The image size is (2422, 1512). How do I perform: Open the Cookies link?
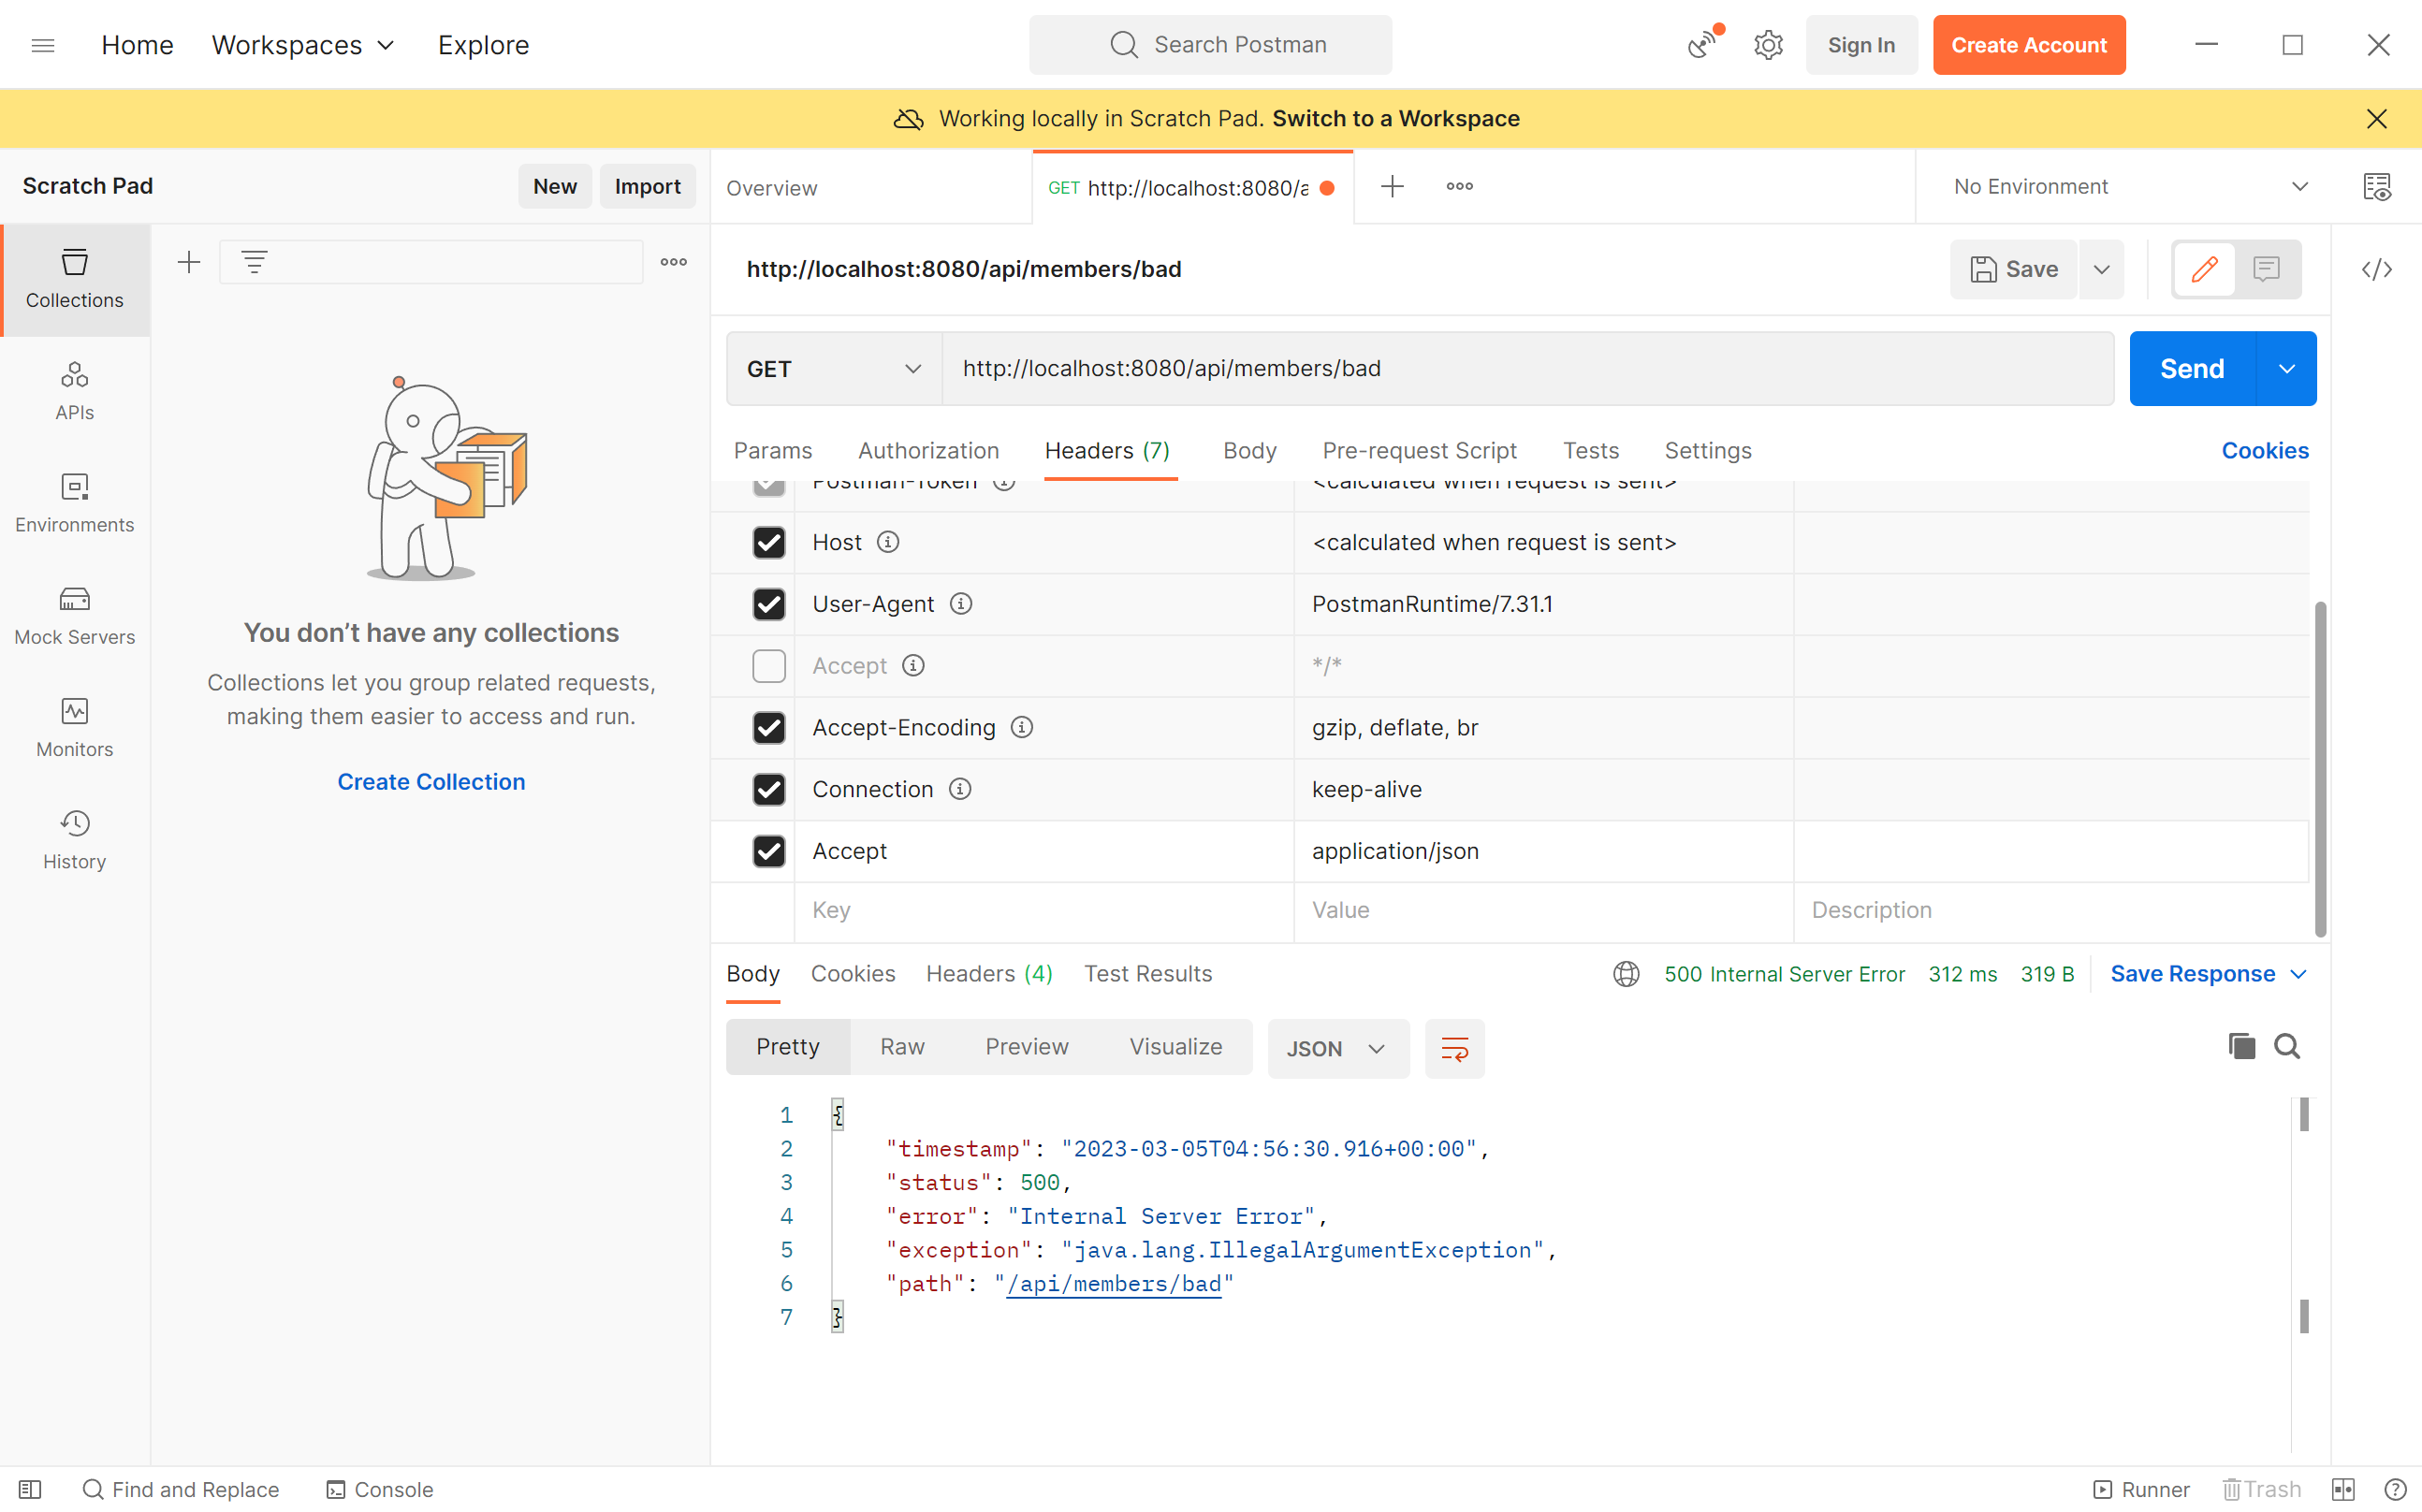[x=2265, y=451]
